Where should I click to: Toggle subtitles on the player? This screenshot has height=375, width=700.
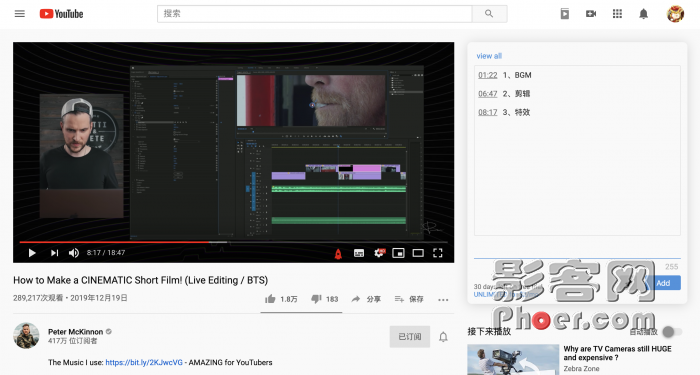tap(359, 253)
